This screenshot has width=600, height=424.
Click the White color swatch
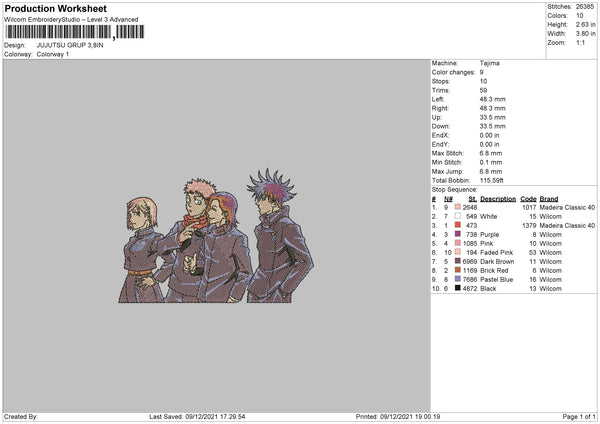pyautogui.click(x=458, y=216)
